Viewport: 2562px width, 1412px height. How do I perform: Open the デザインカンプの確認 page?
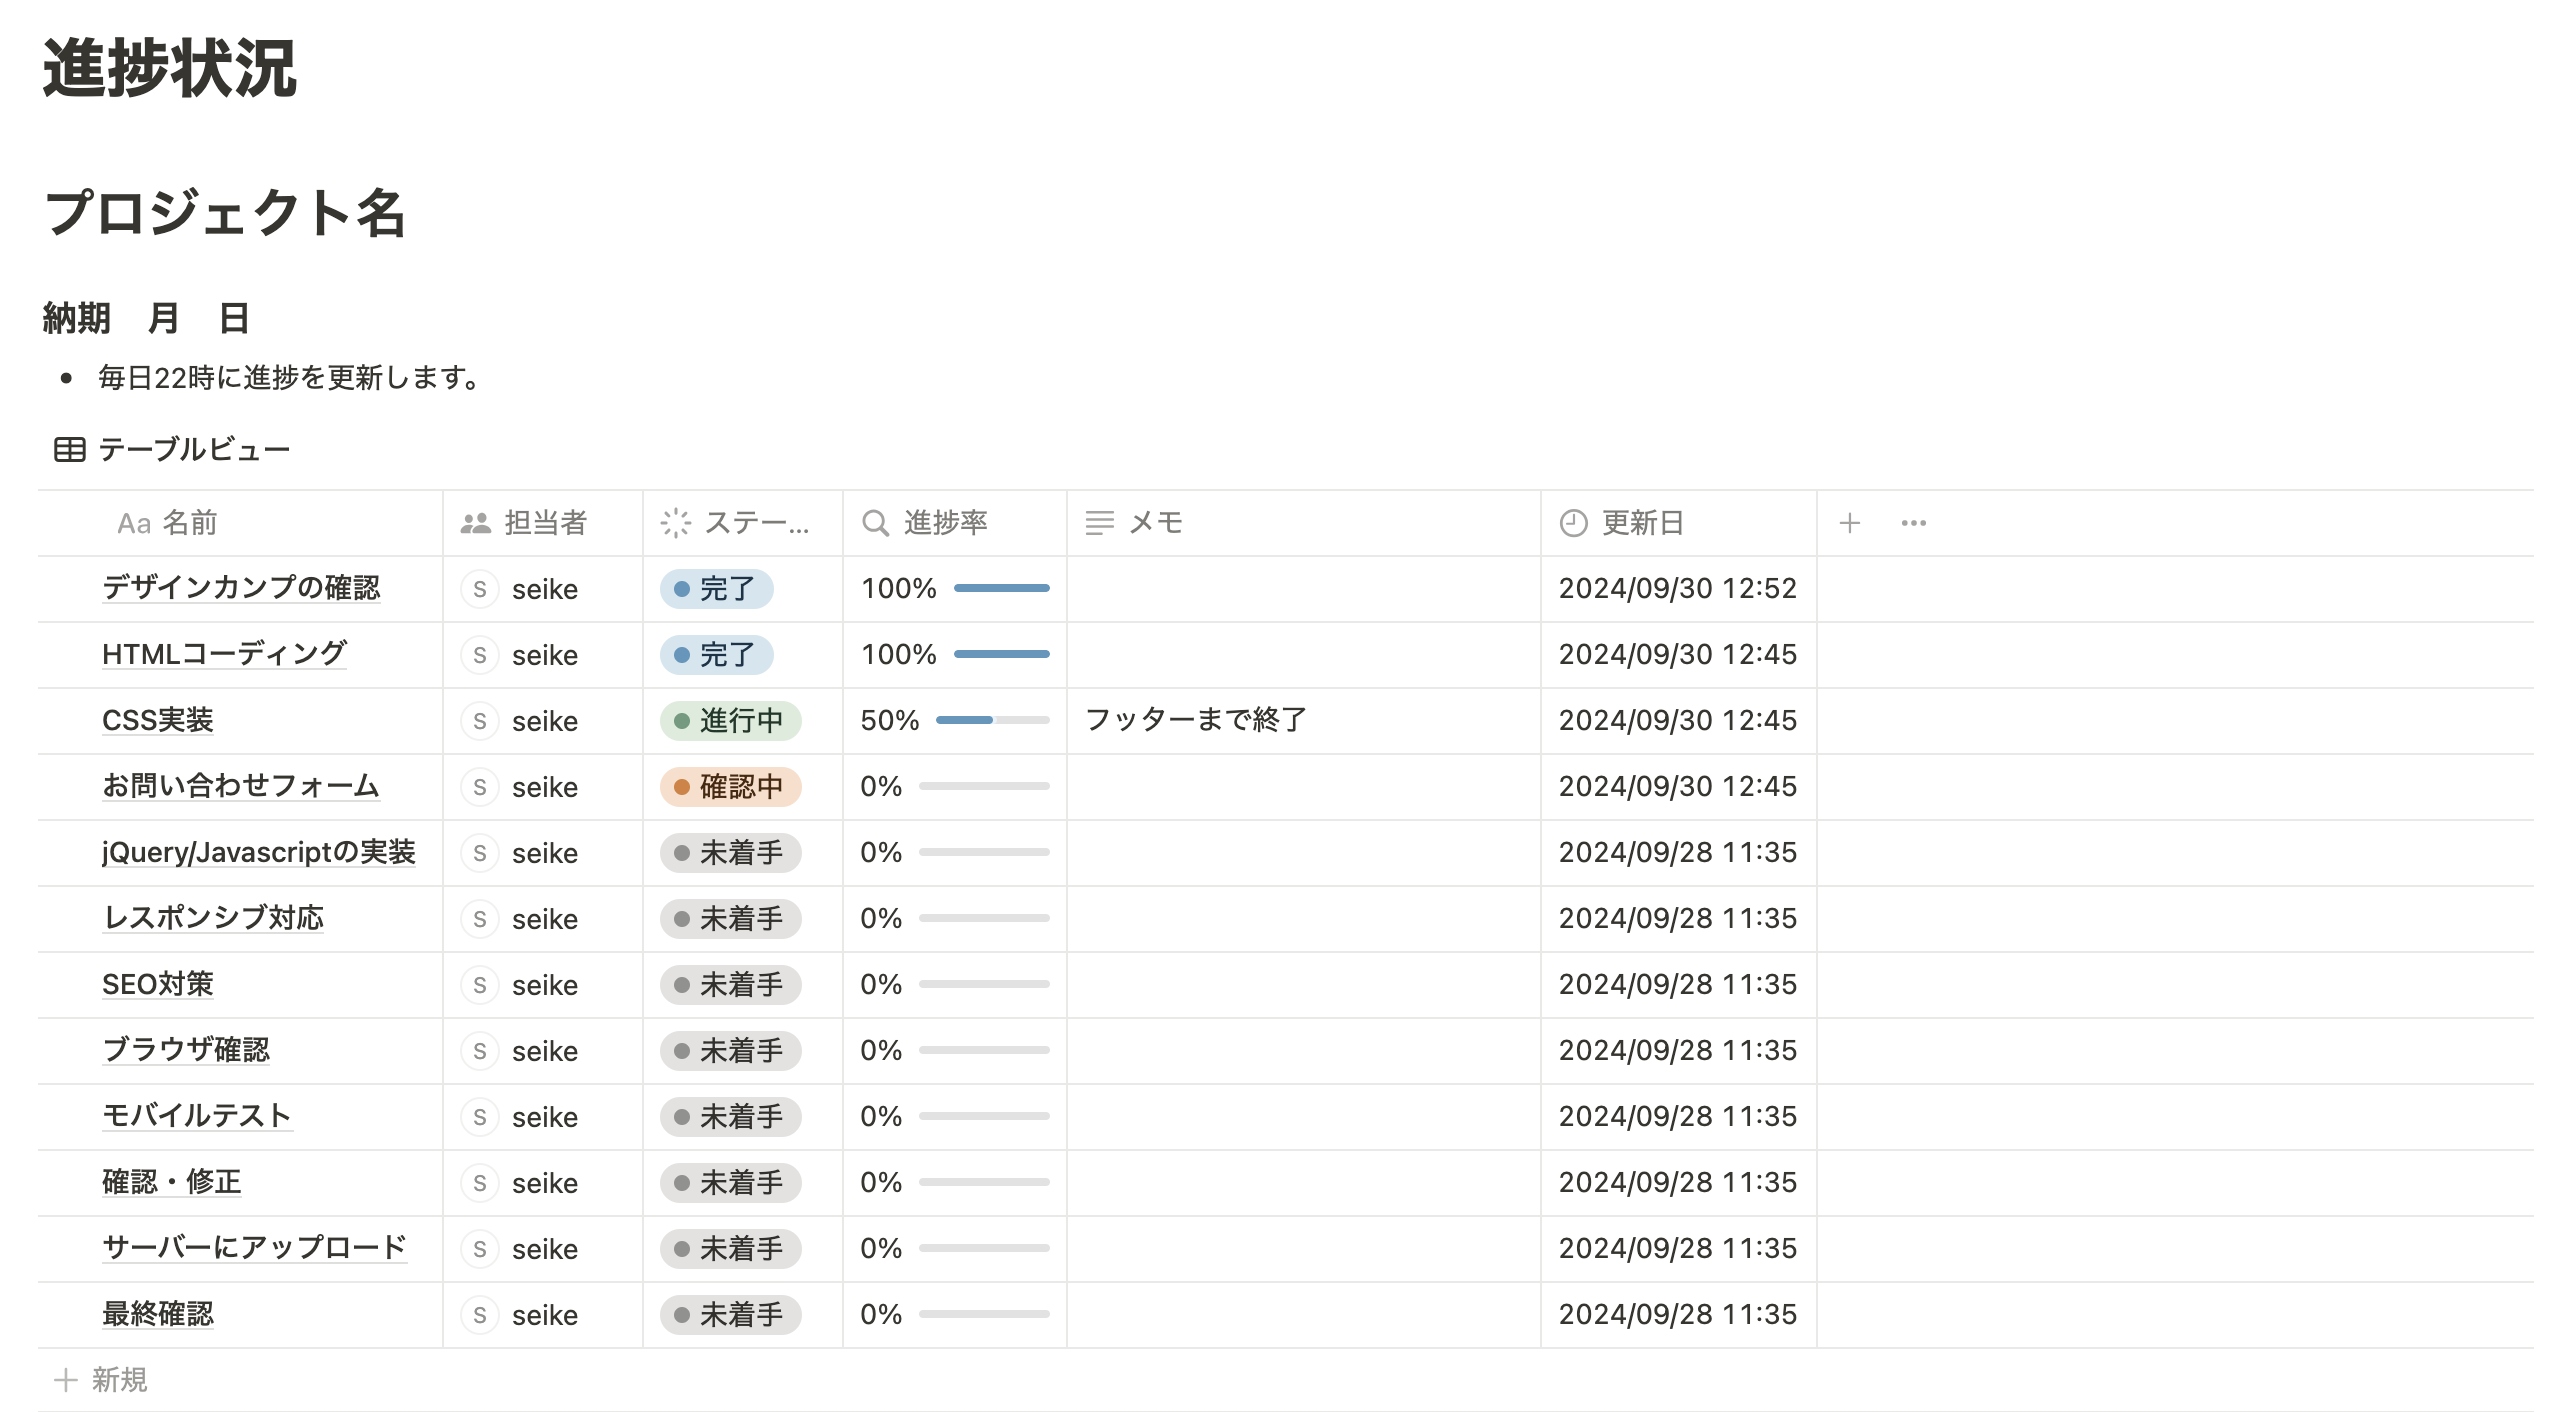(241, 587)
